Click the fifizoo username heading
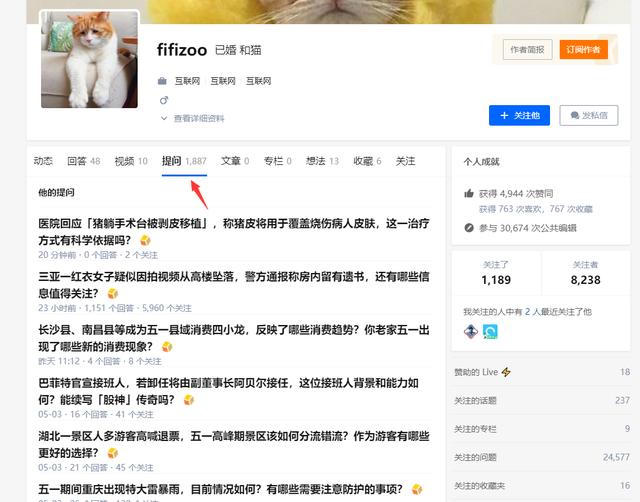Viewport: 640px width, 502px height. (x=182, y=50)
